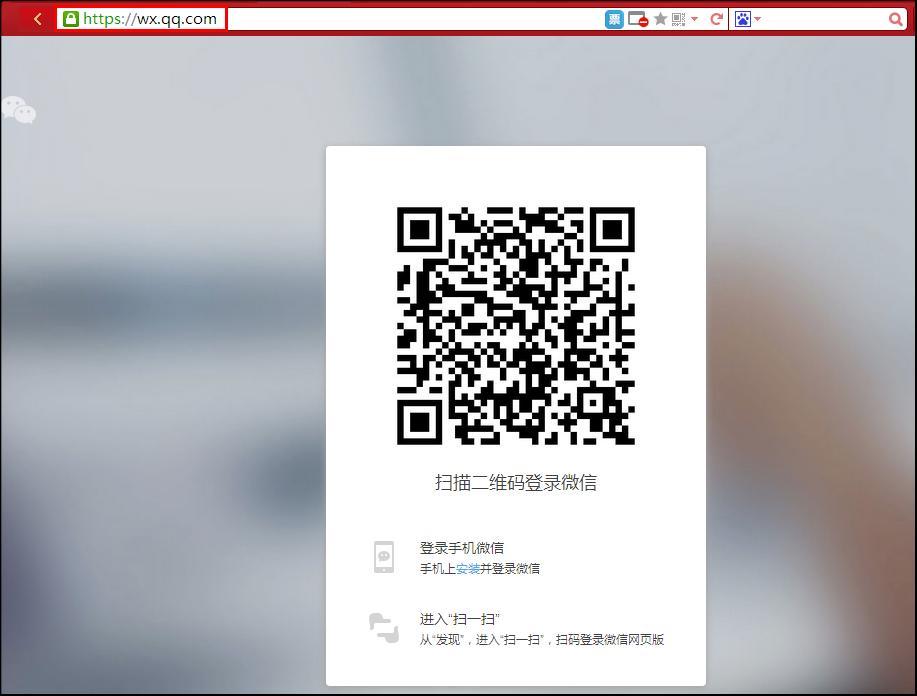Click the WeChat login QR code
This screenshot has height=696, width=917.
(516, 326)
